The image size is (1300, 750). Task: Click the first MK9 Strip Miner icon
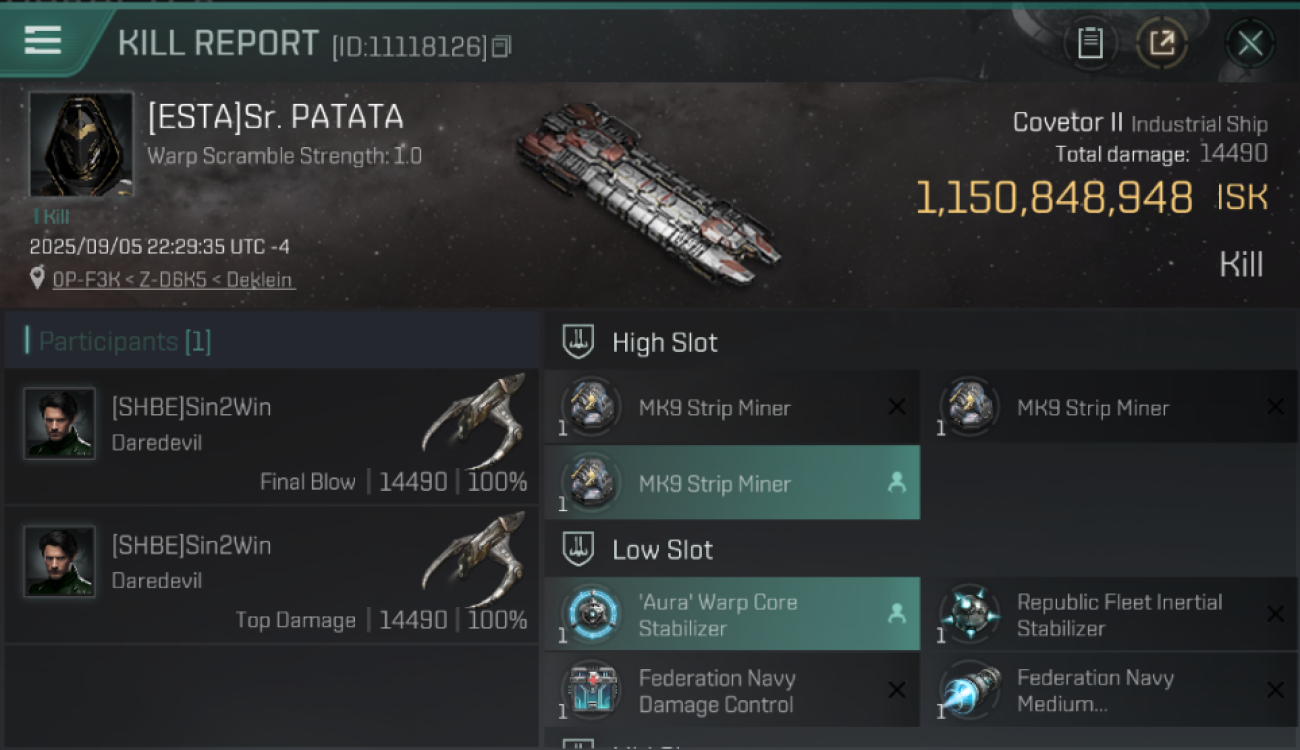(590, 407)
